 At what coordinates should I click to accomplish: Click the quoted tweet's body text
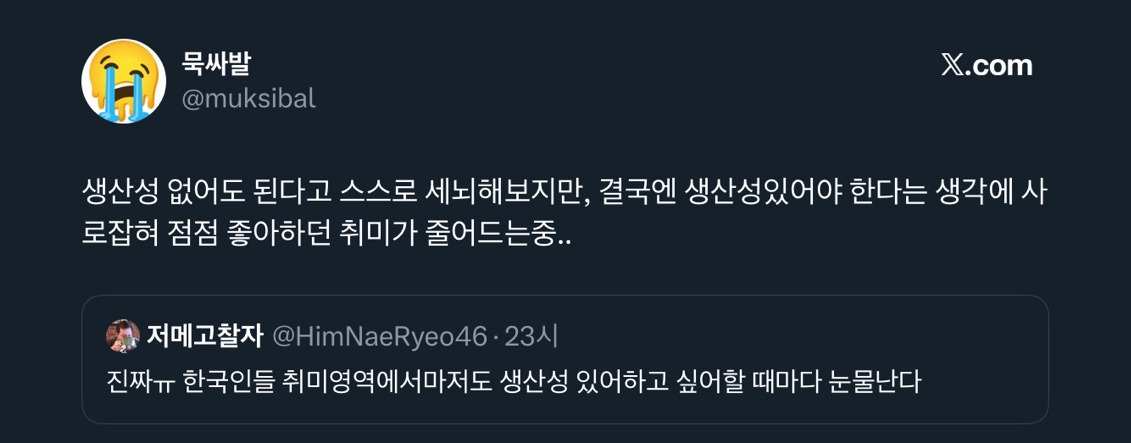tap(511, 381)
